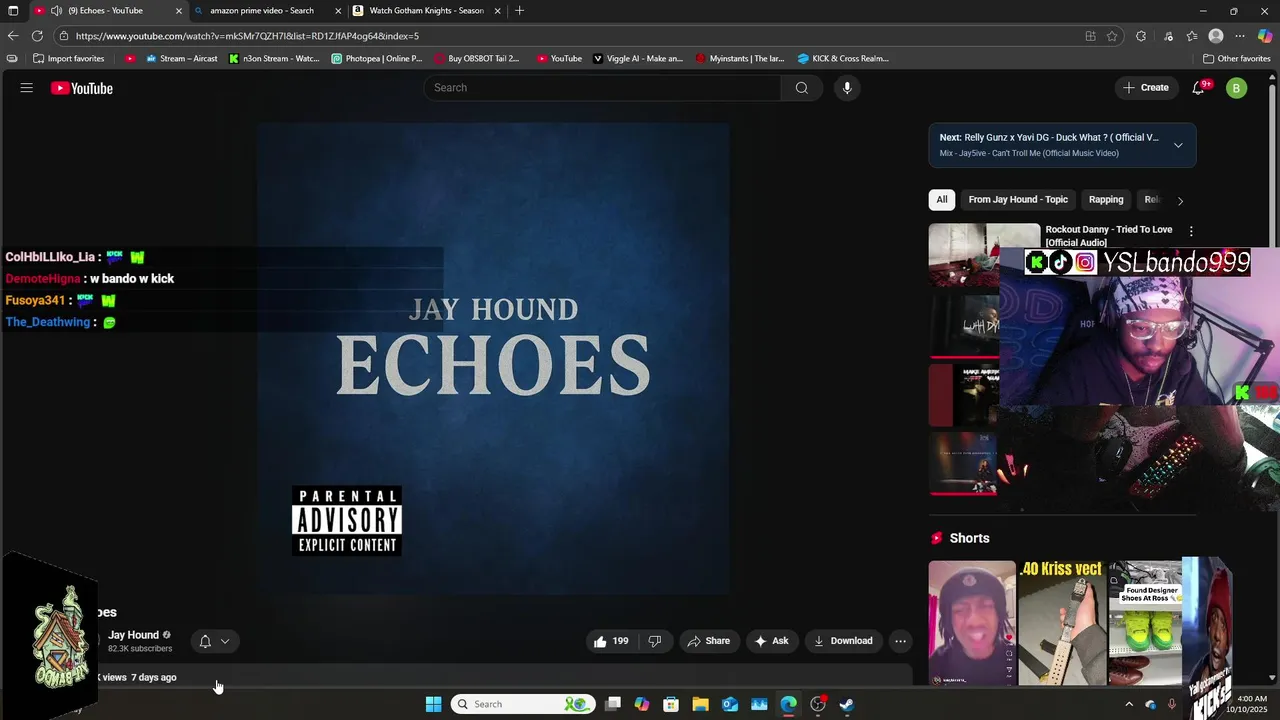
Task: Open YouTube notifications bell at top right
Action: (x=1198, y=88)
